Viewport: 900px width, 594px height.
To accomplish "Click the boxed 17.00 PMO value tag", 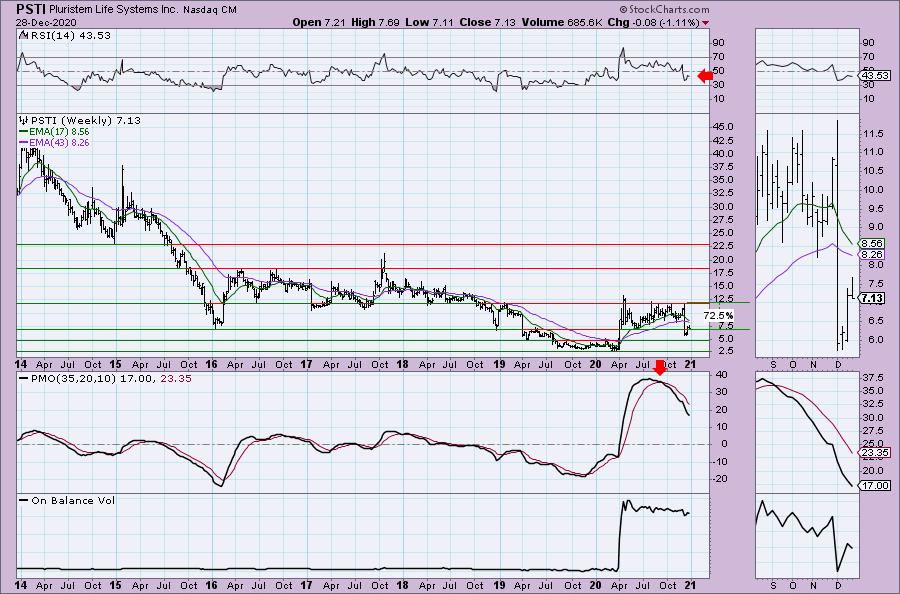I will coord(876,486).
